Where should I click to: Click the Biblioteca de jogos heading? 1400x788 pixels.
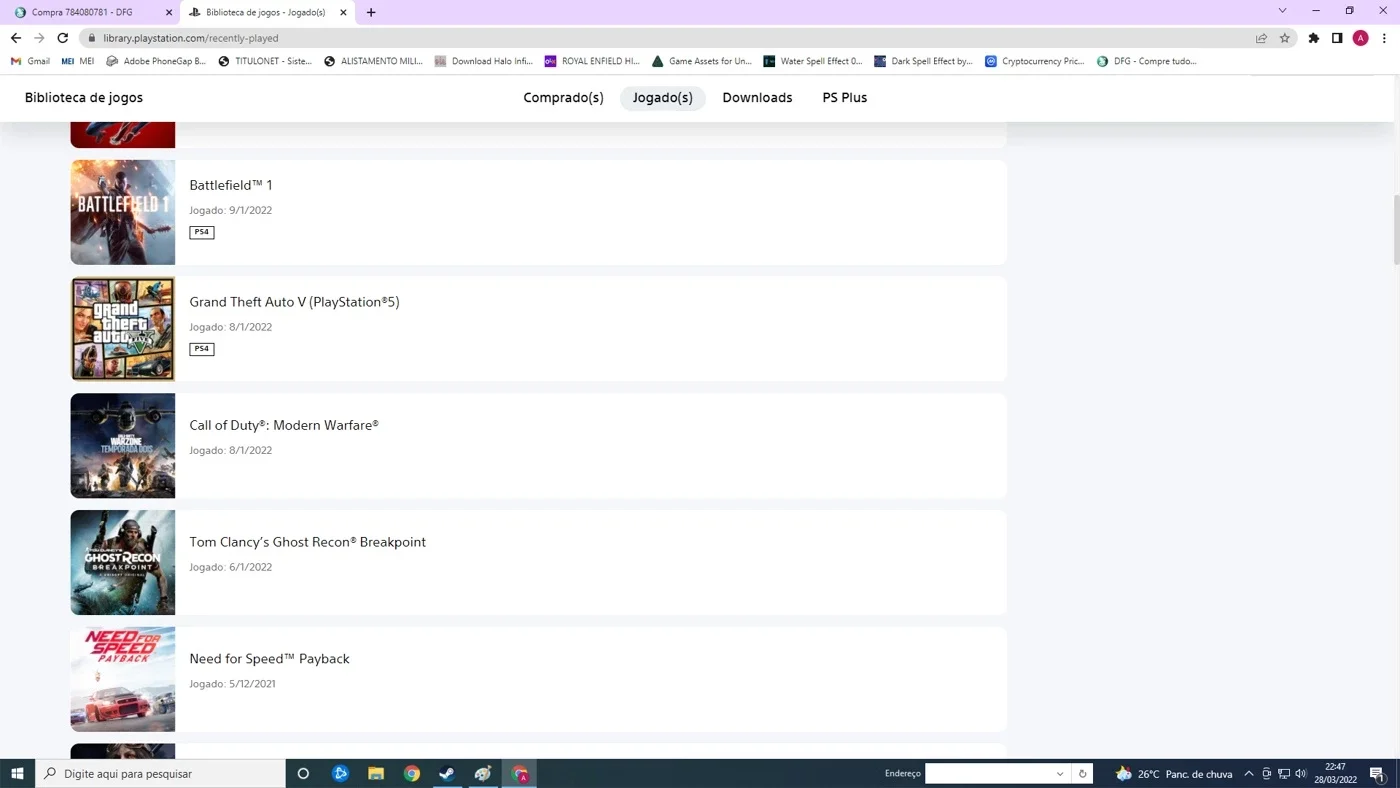84,98
